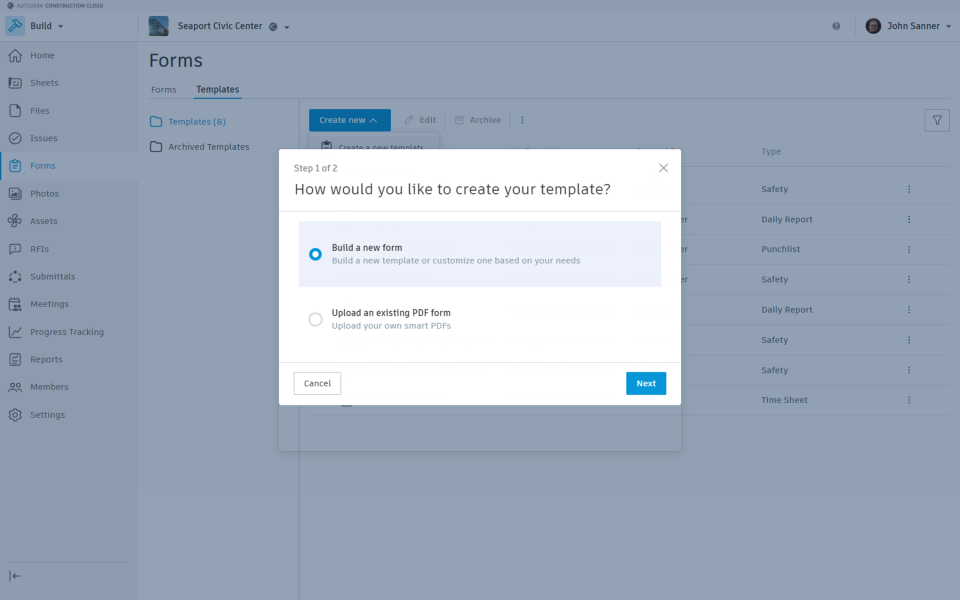960x600 pixels.
Task: Open the filter panel for templates
Action: [936, 119]
